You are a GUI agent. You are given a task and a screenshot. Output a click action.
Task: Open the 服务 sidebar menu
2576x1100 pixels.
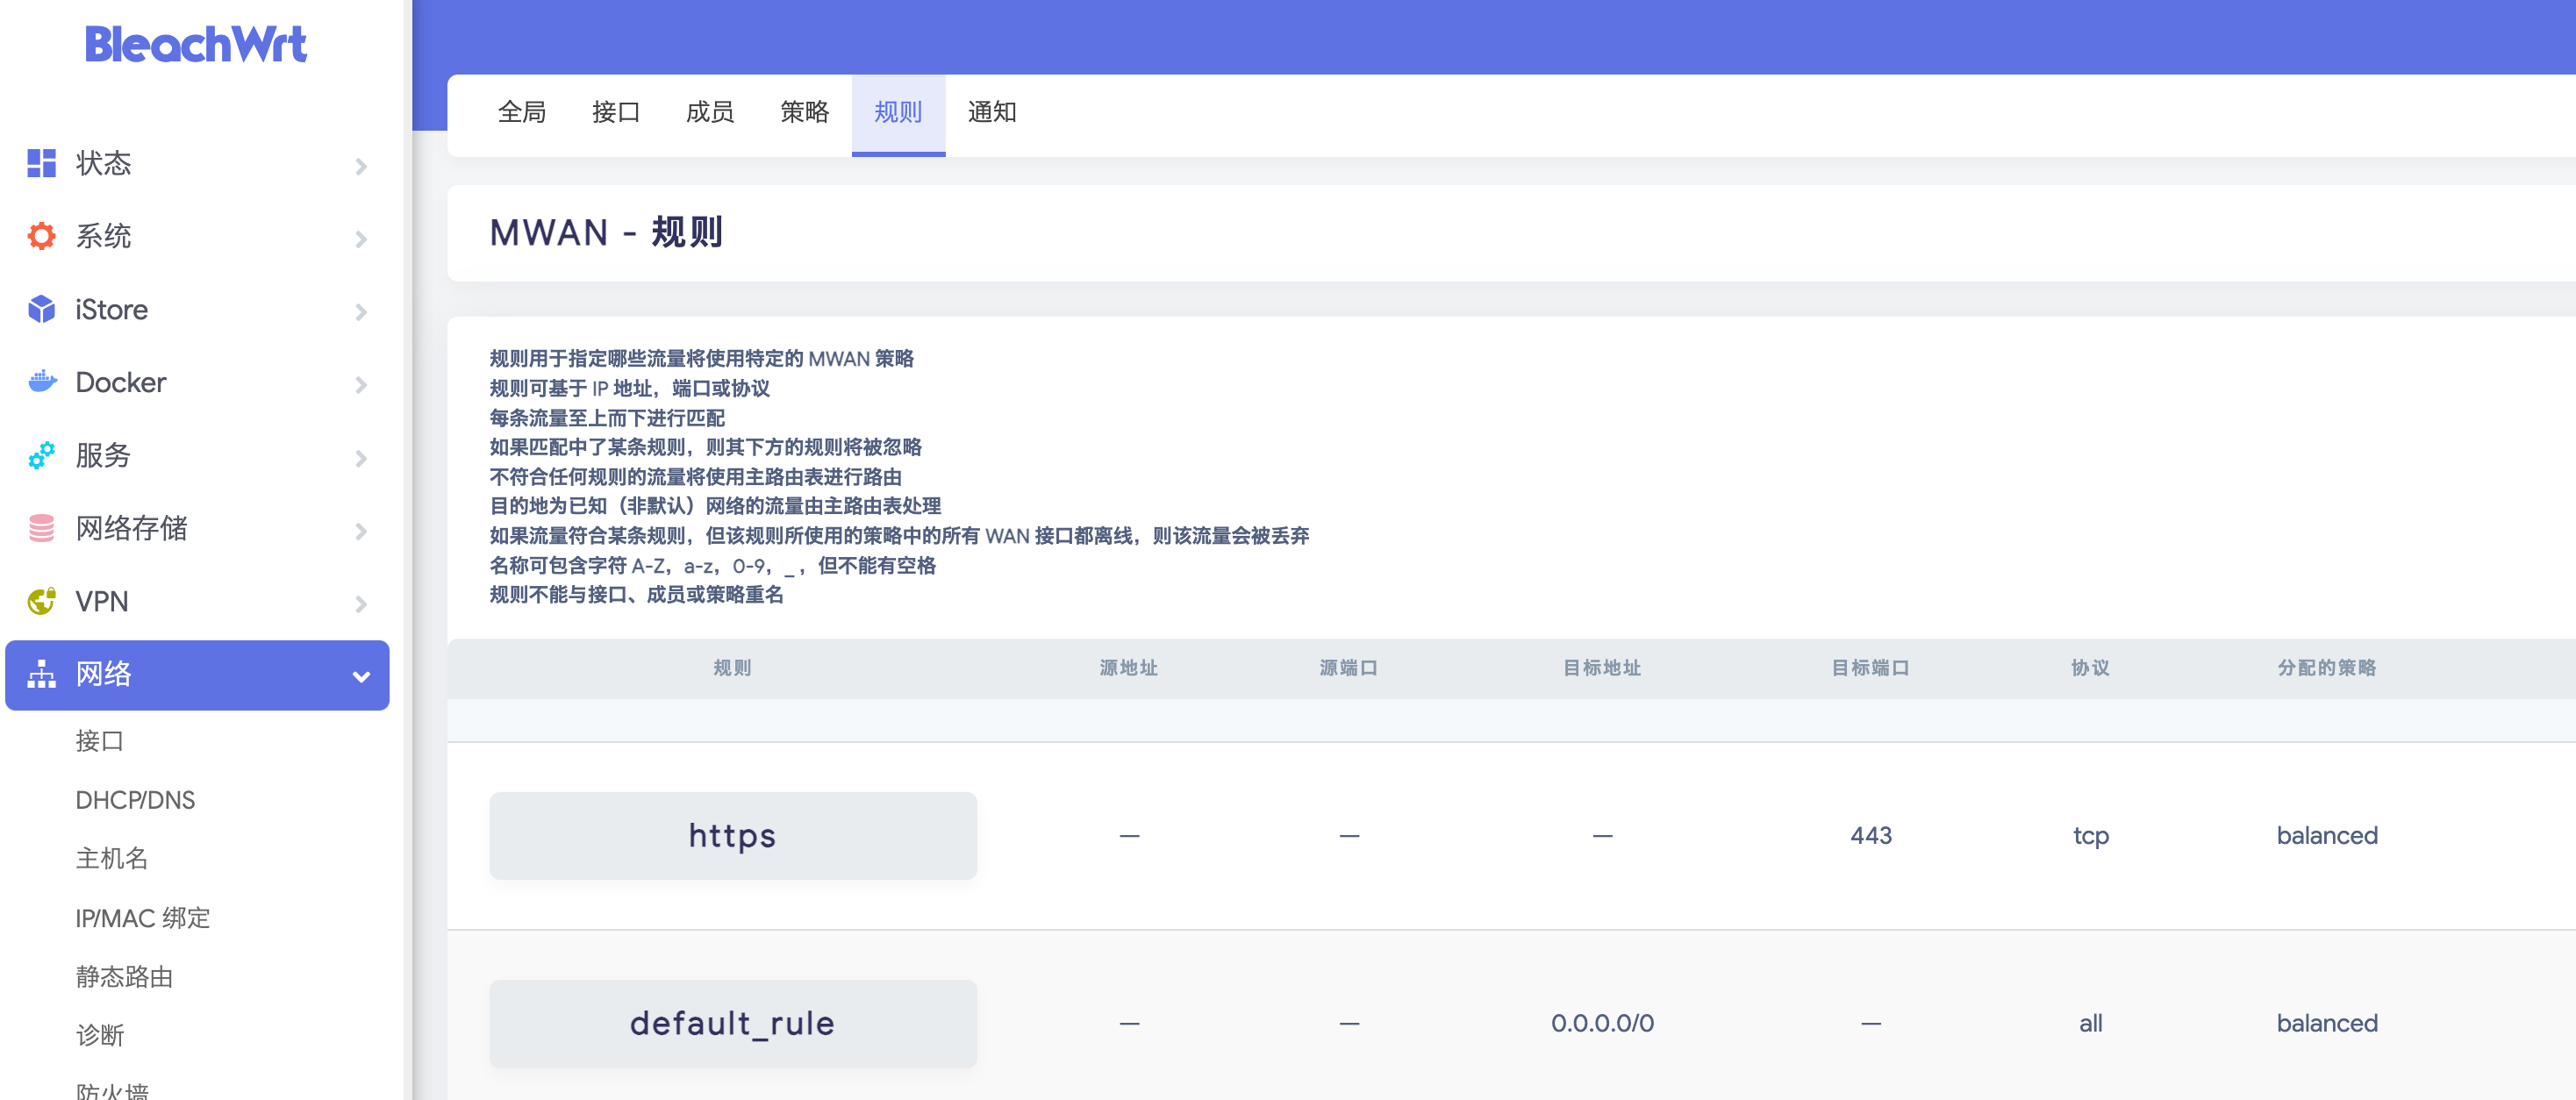(197, 456)
